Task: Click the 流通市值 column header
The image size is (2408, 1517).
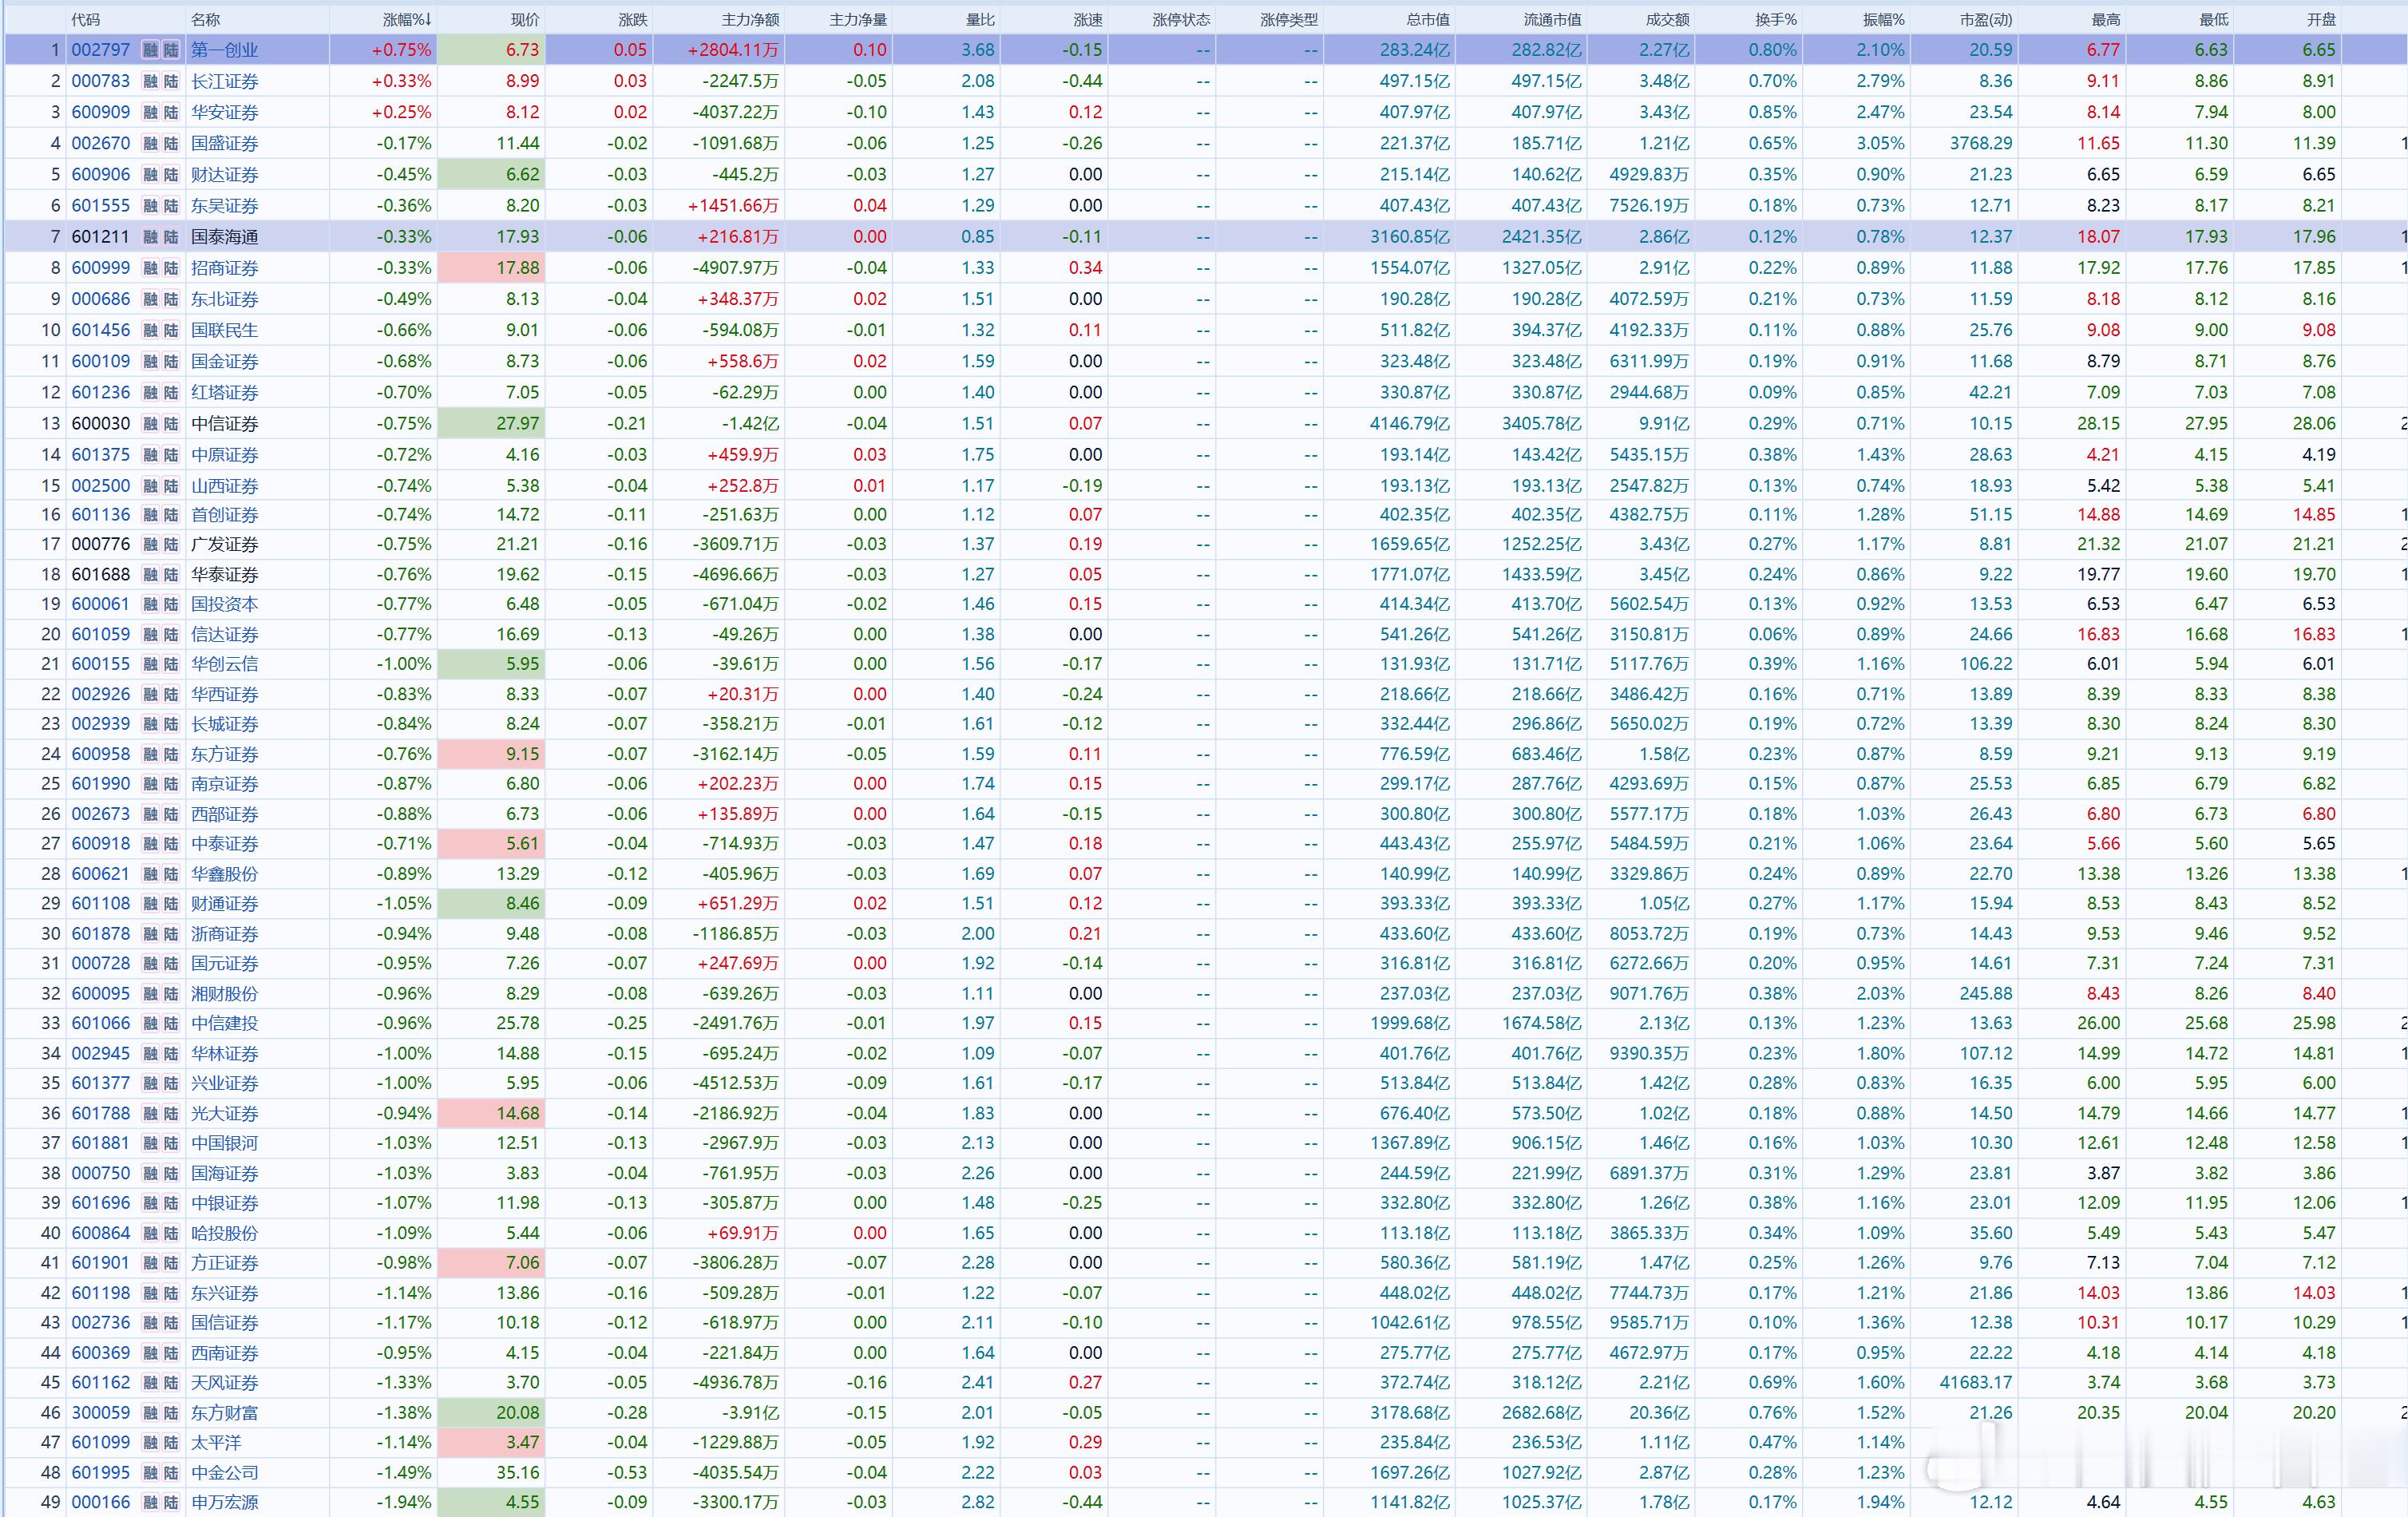Action: [x=1553, y=20]
